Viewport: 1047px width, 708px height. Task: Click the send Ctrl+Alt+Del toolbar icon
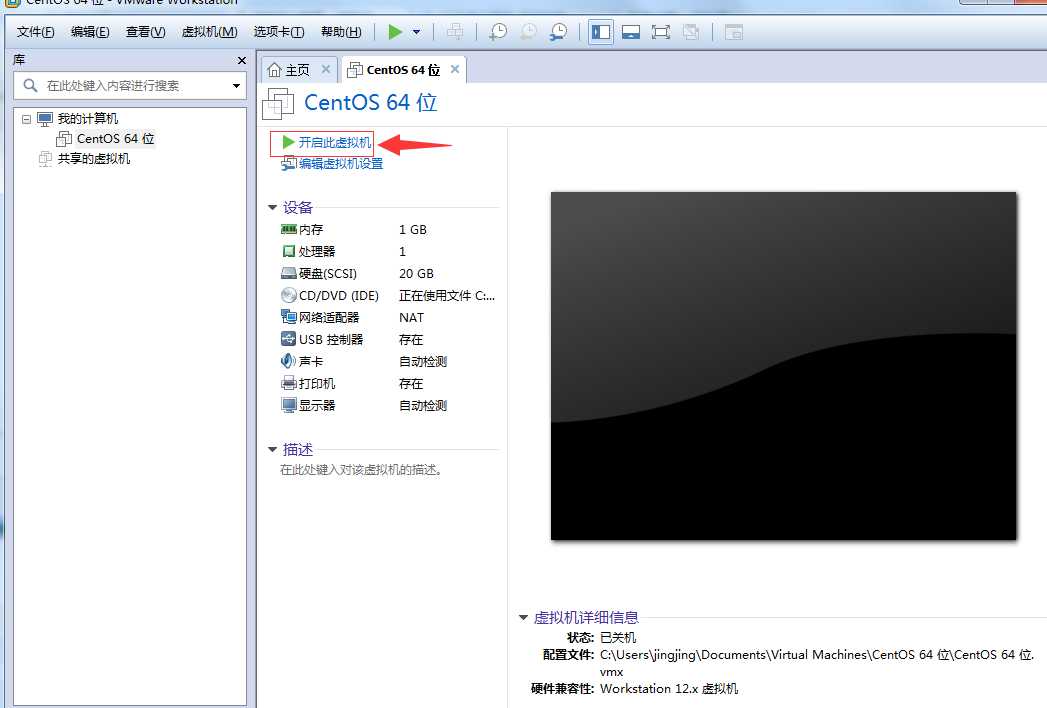point(455,31)
